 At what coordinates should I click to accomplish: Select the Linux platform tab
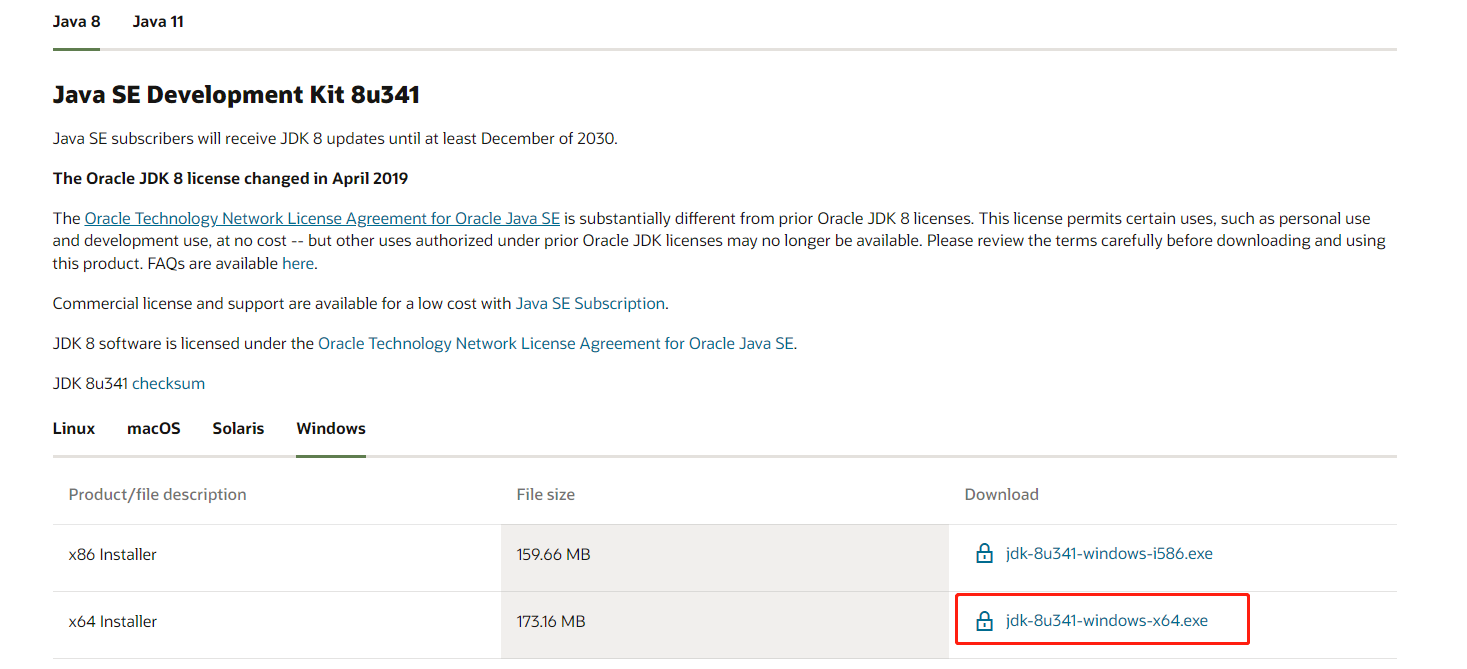coord(74,428)
